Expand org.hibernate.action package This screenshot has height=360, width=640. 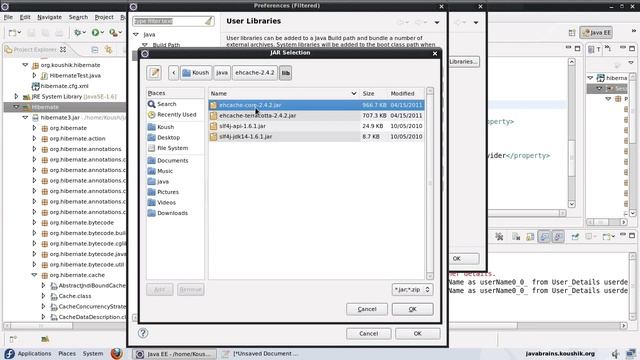click(34, 138)
